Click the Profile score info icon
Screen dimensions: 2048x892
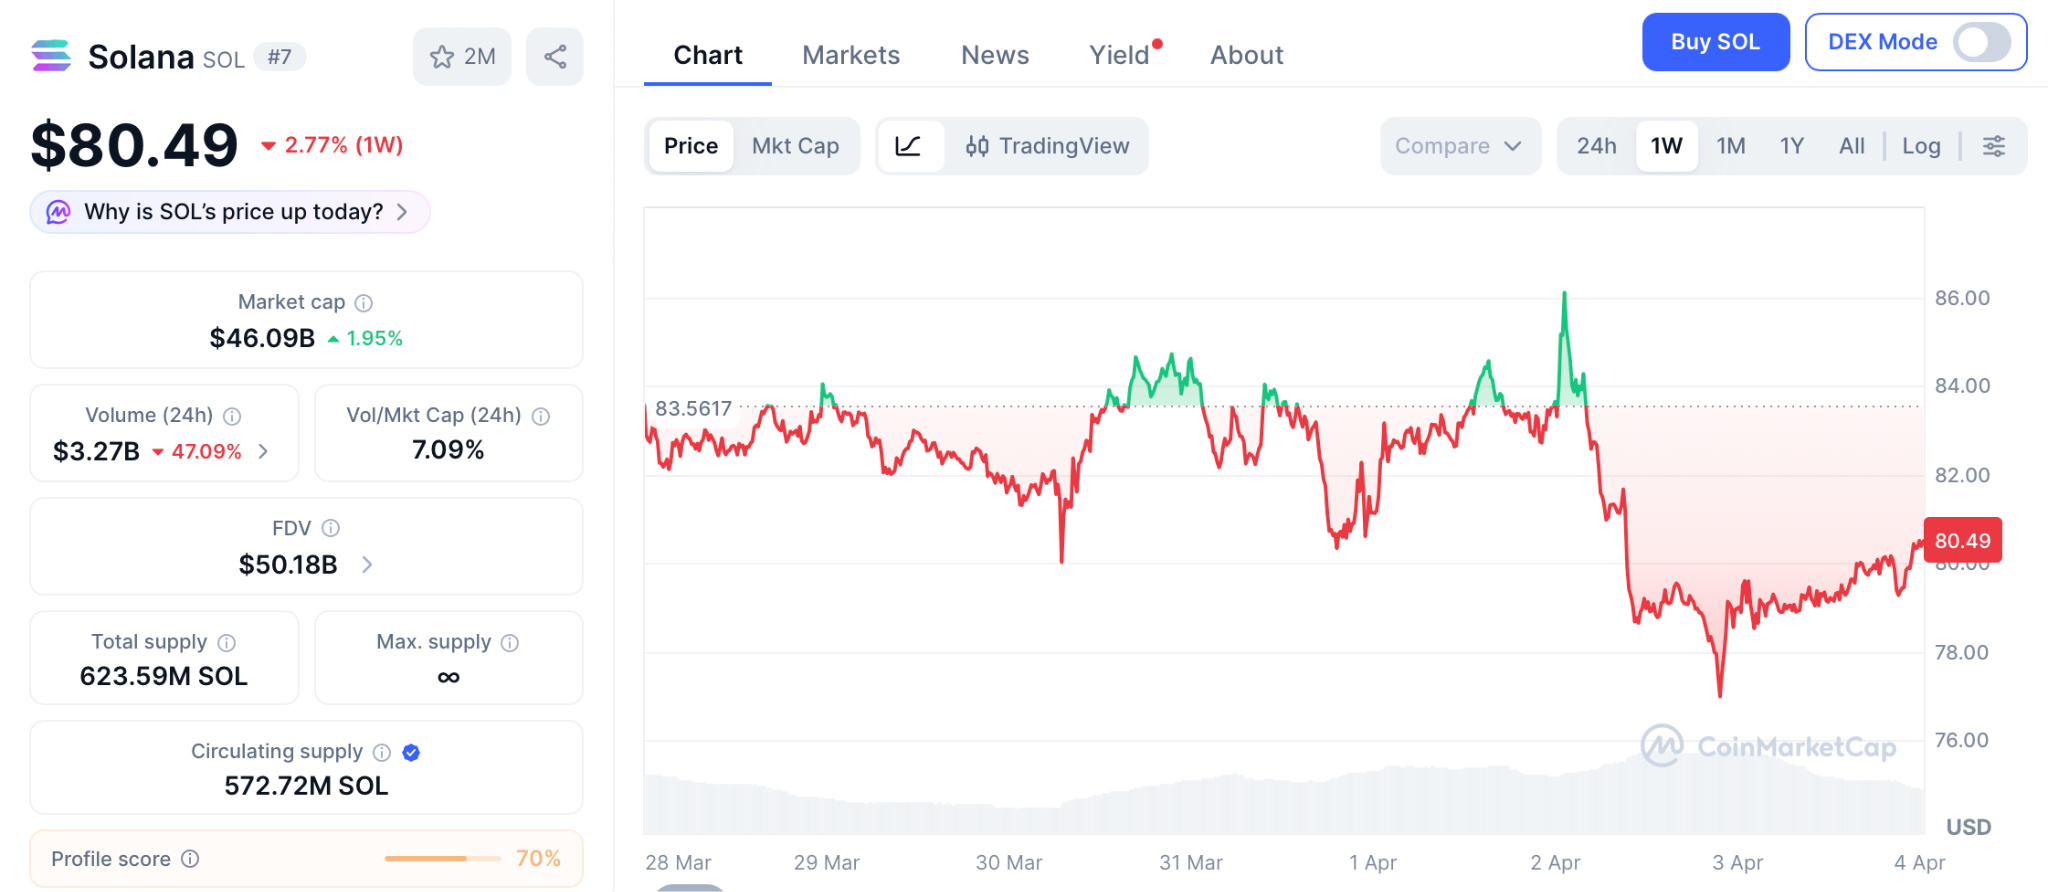190,859
